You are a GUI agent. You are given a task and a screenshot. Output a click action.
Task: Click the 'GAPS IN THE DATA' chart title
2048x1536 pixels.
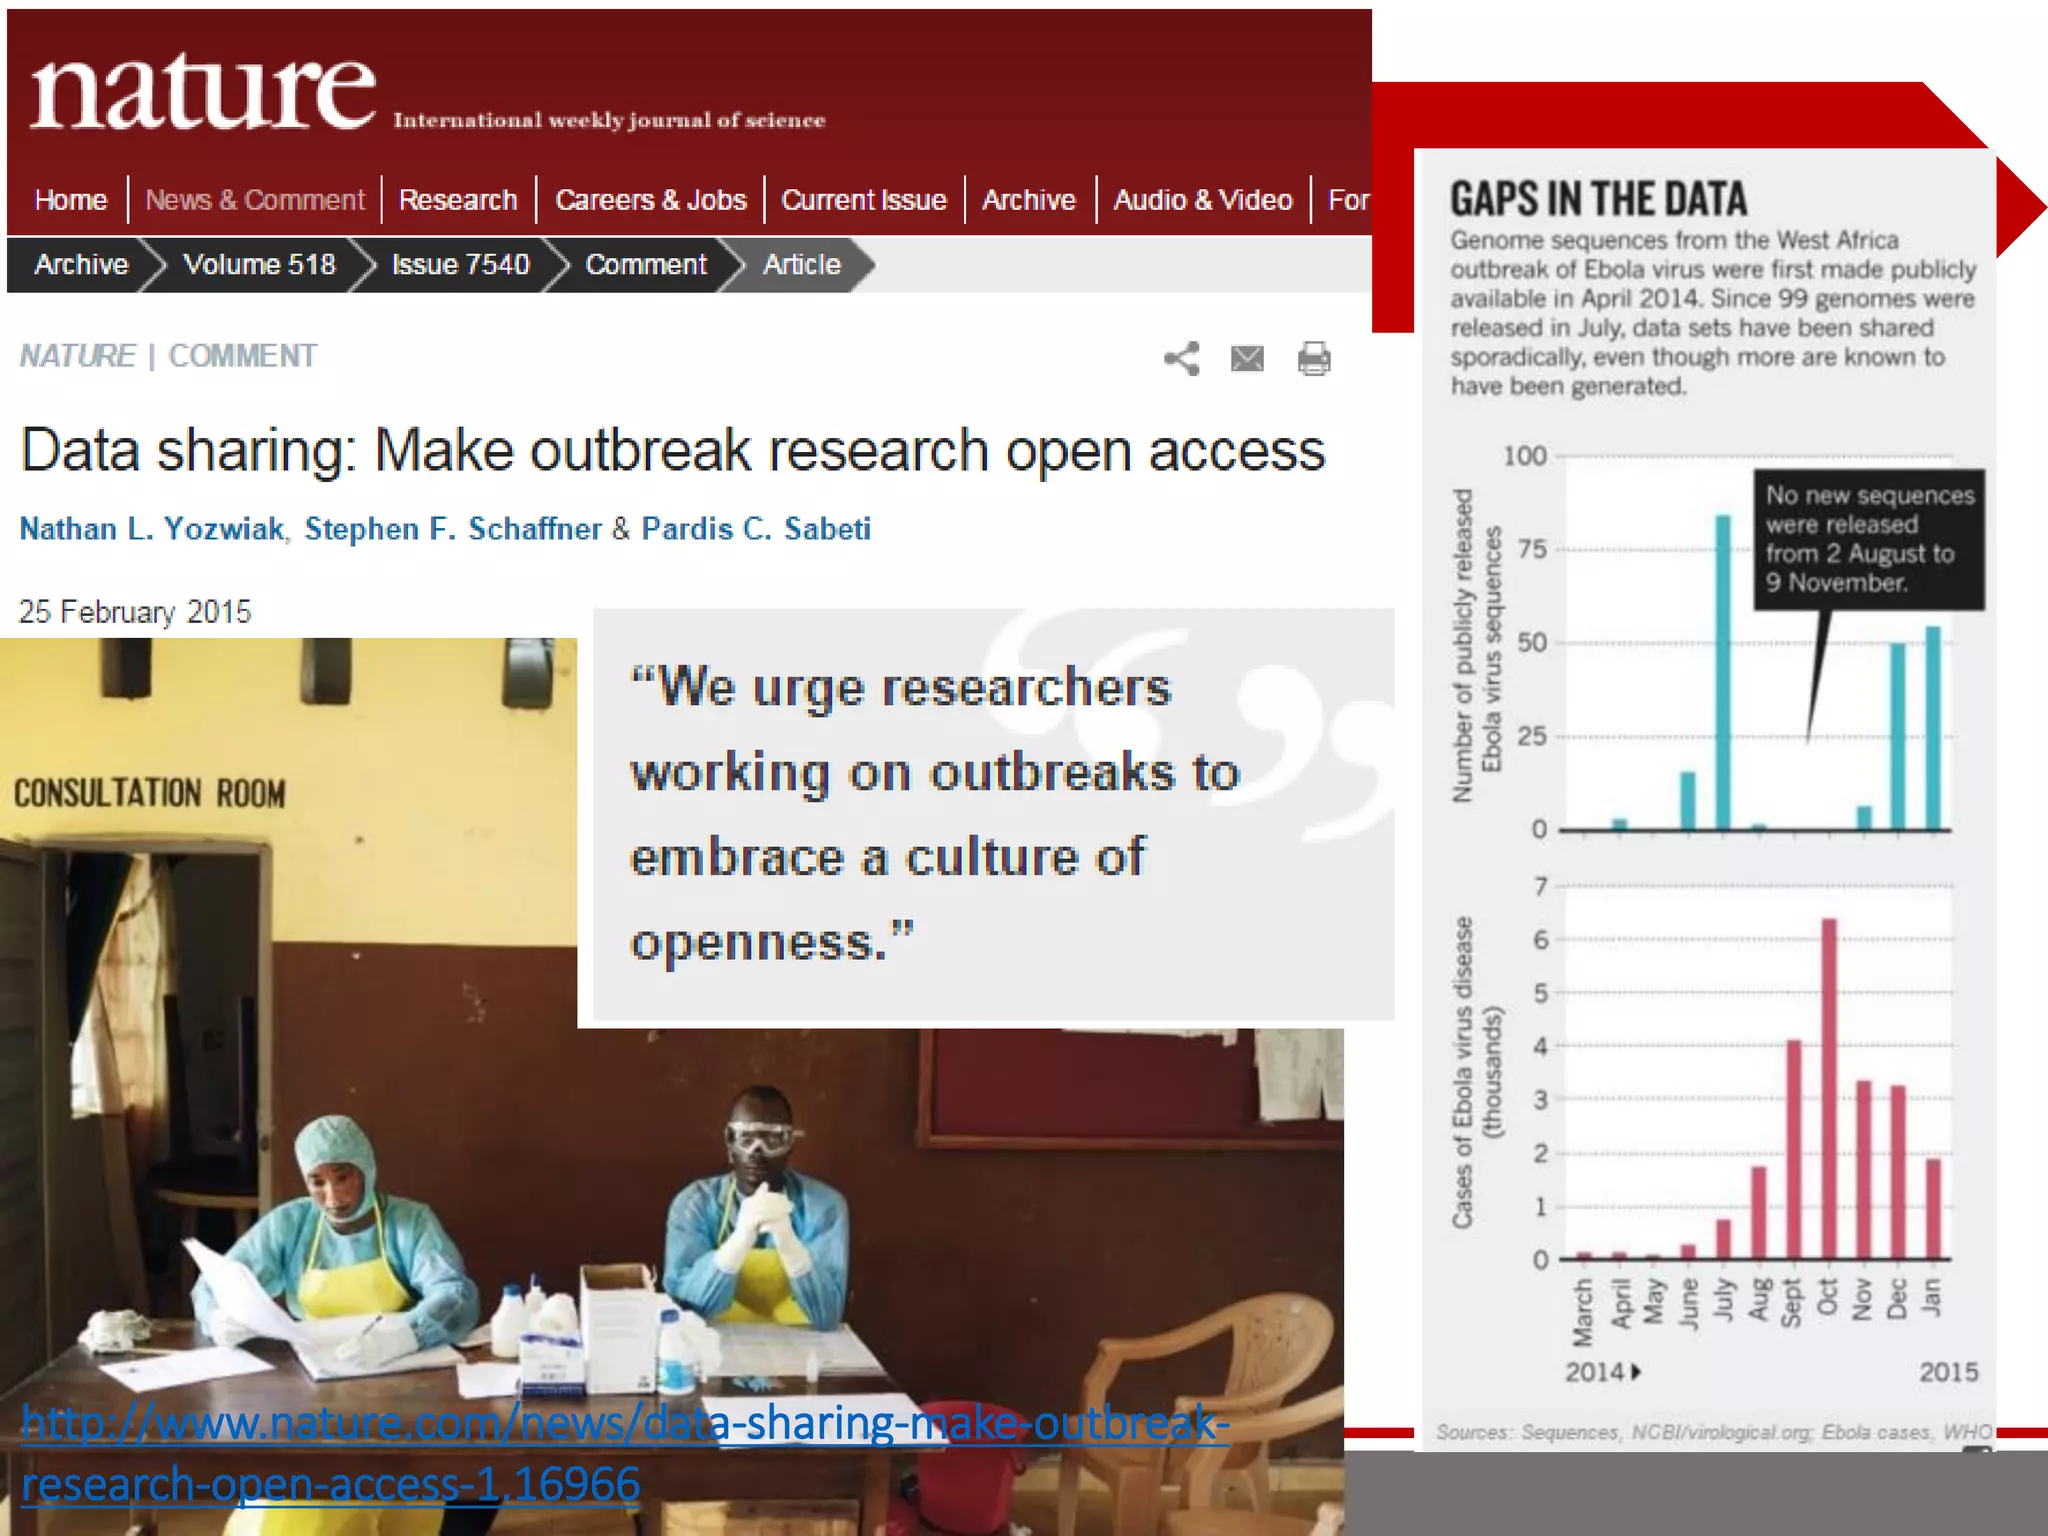coord(1599,199)
